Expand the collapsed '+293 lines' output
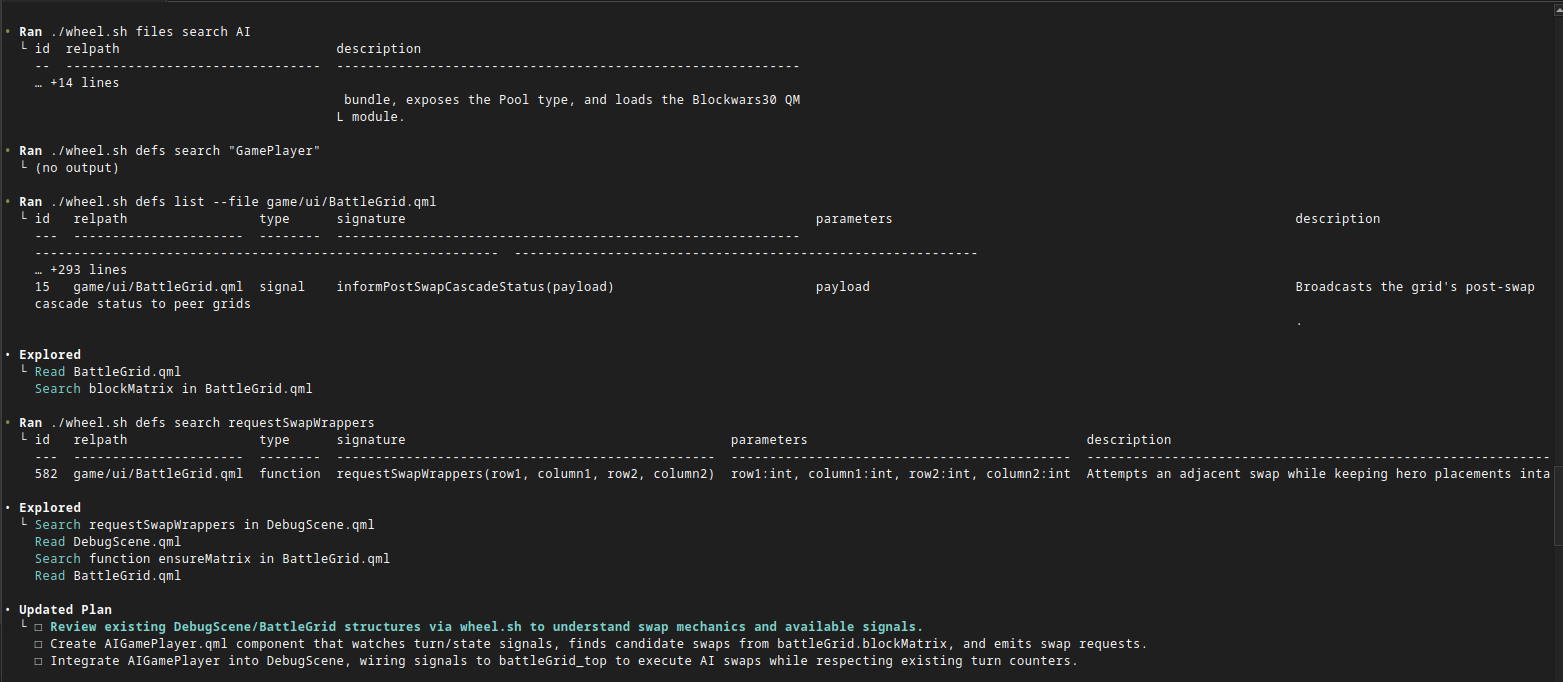Image resolution: width=1563 pixels, height=682 pixels. (80, 270)
